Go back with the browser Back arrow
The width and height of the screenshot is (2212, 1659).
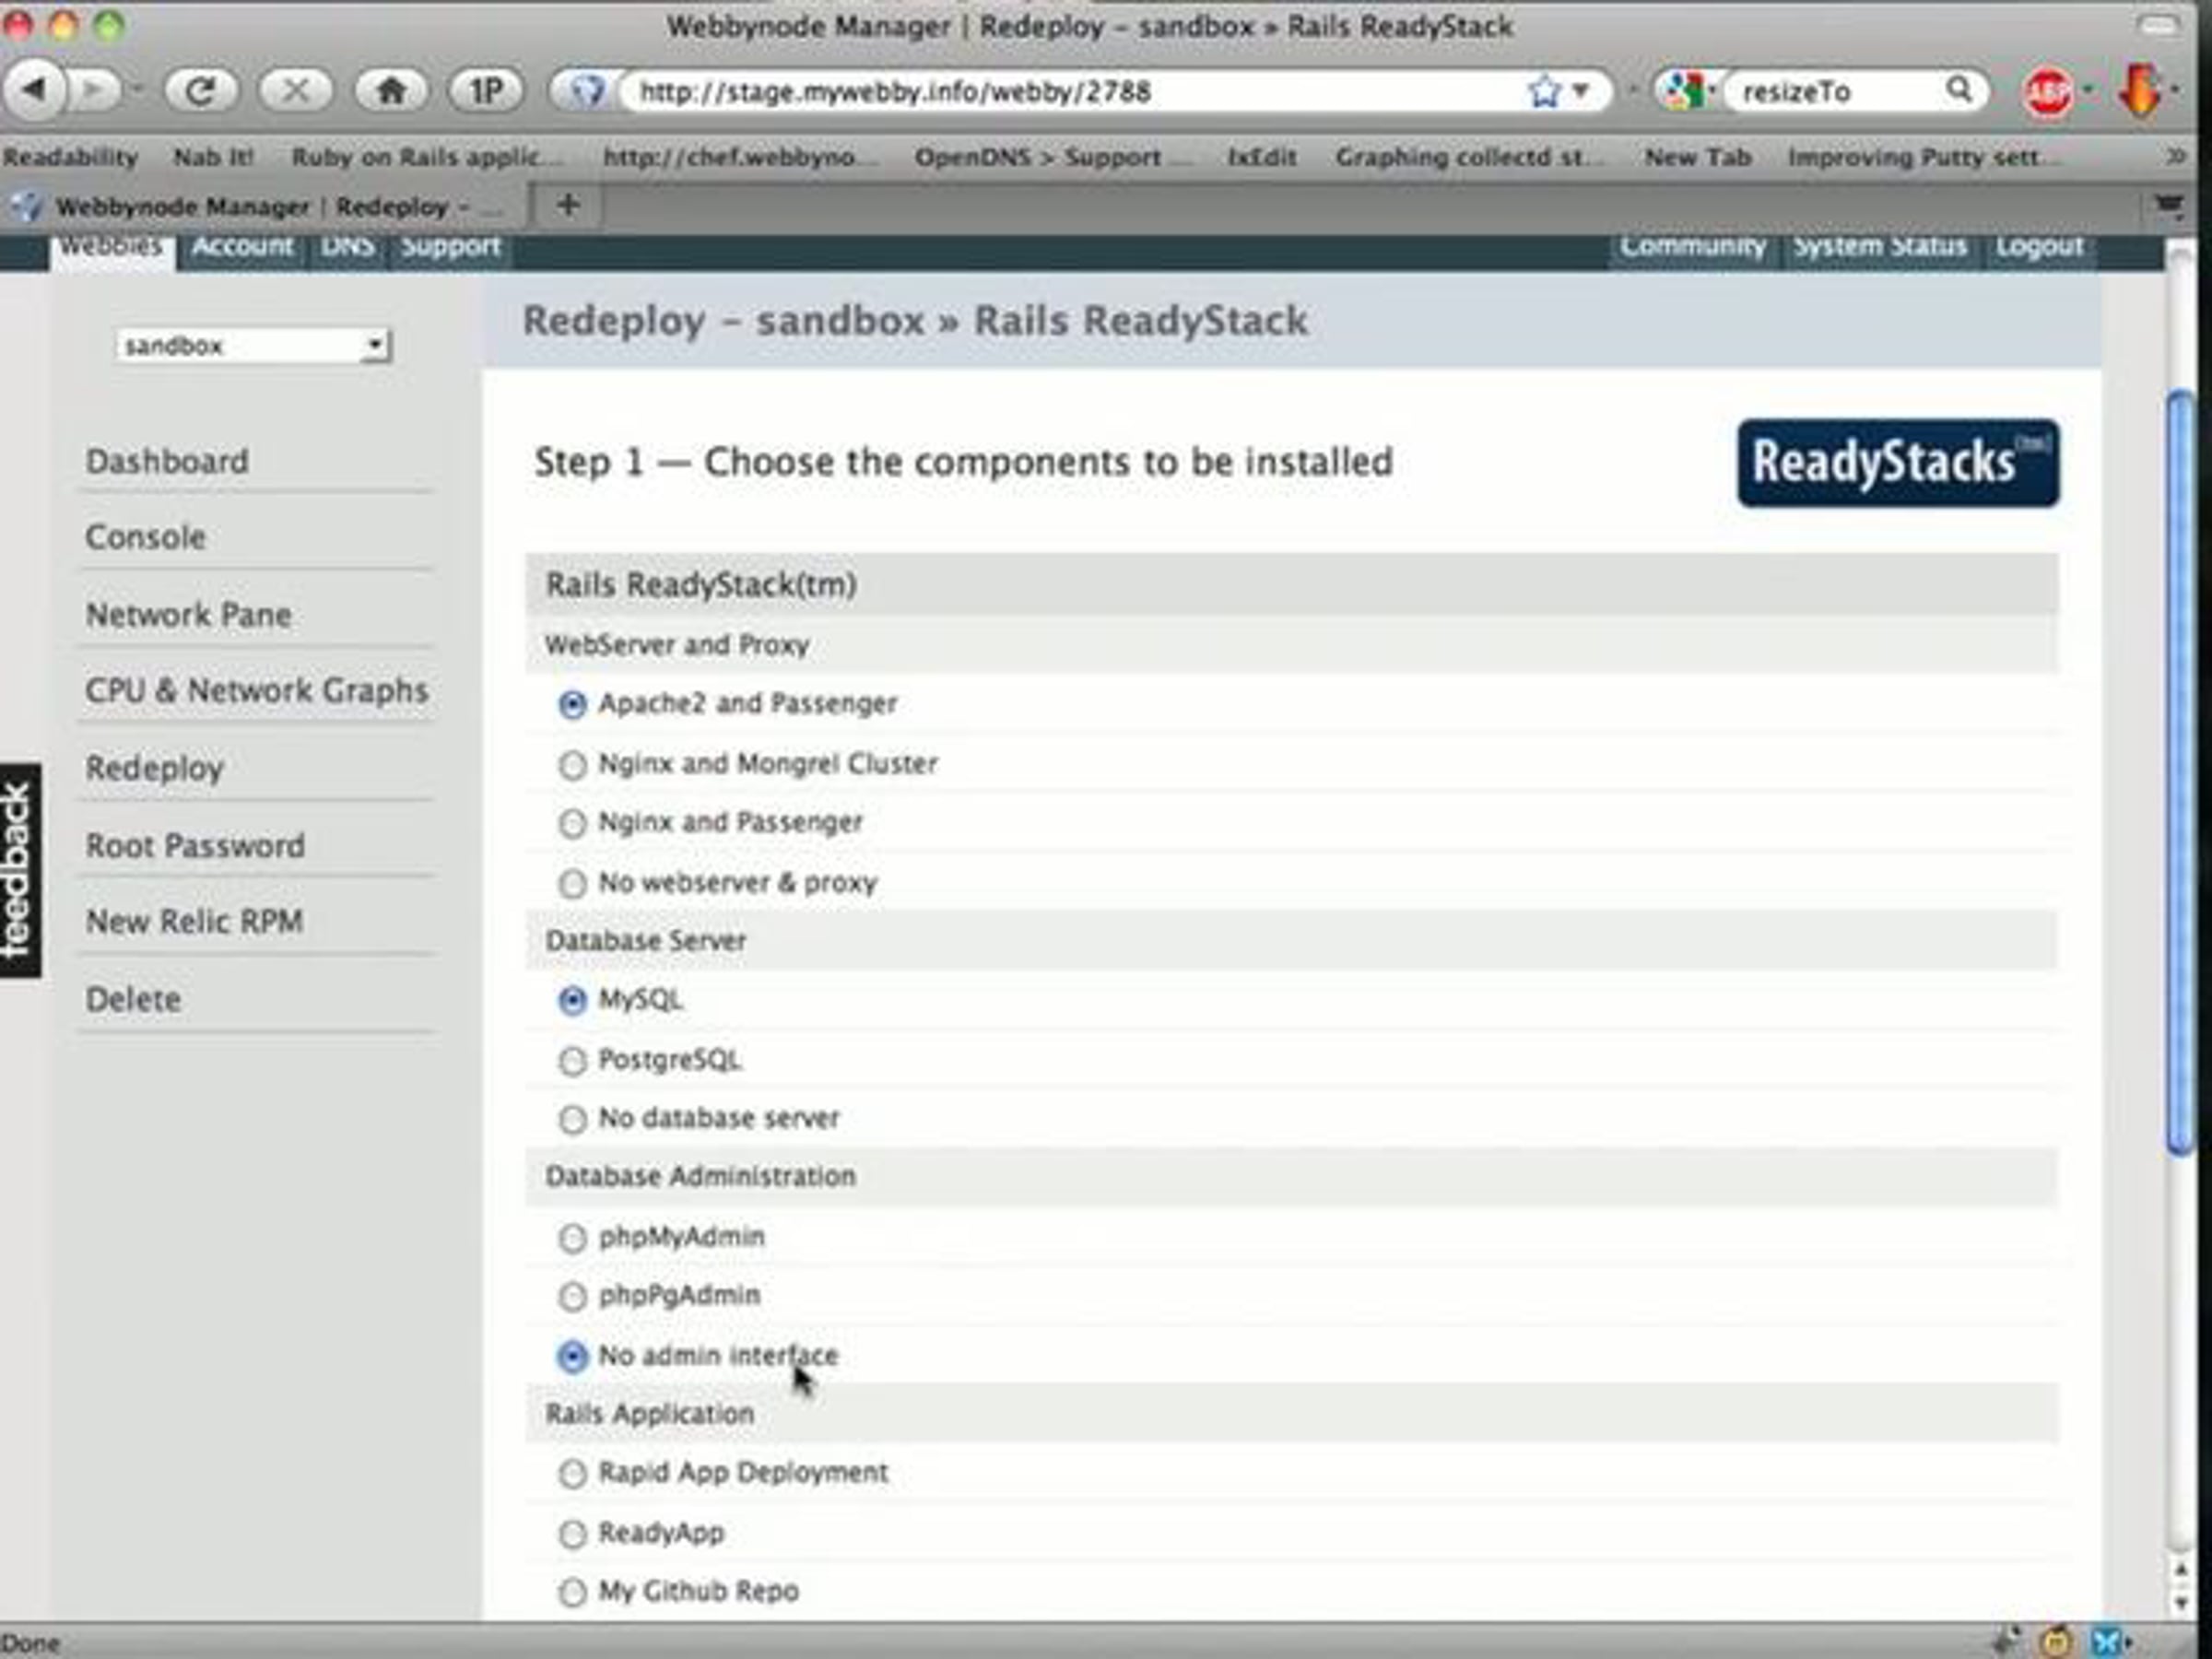tap(34, 91)
